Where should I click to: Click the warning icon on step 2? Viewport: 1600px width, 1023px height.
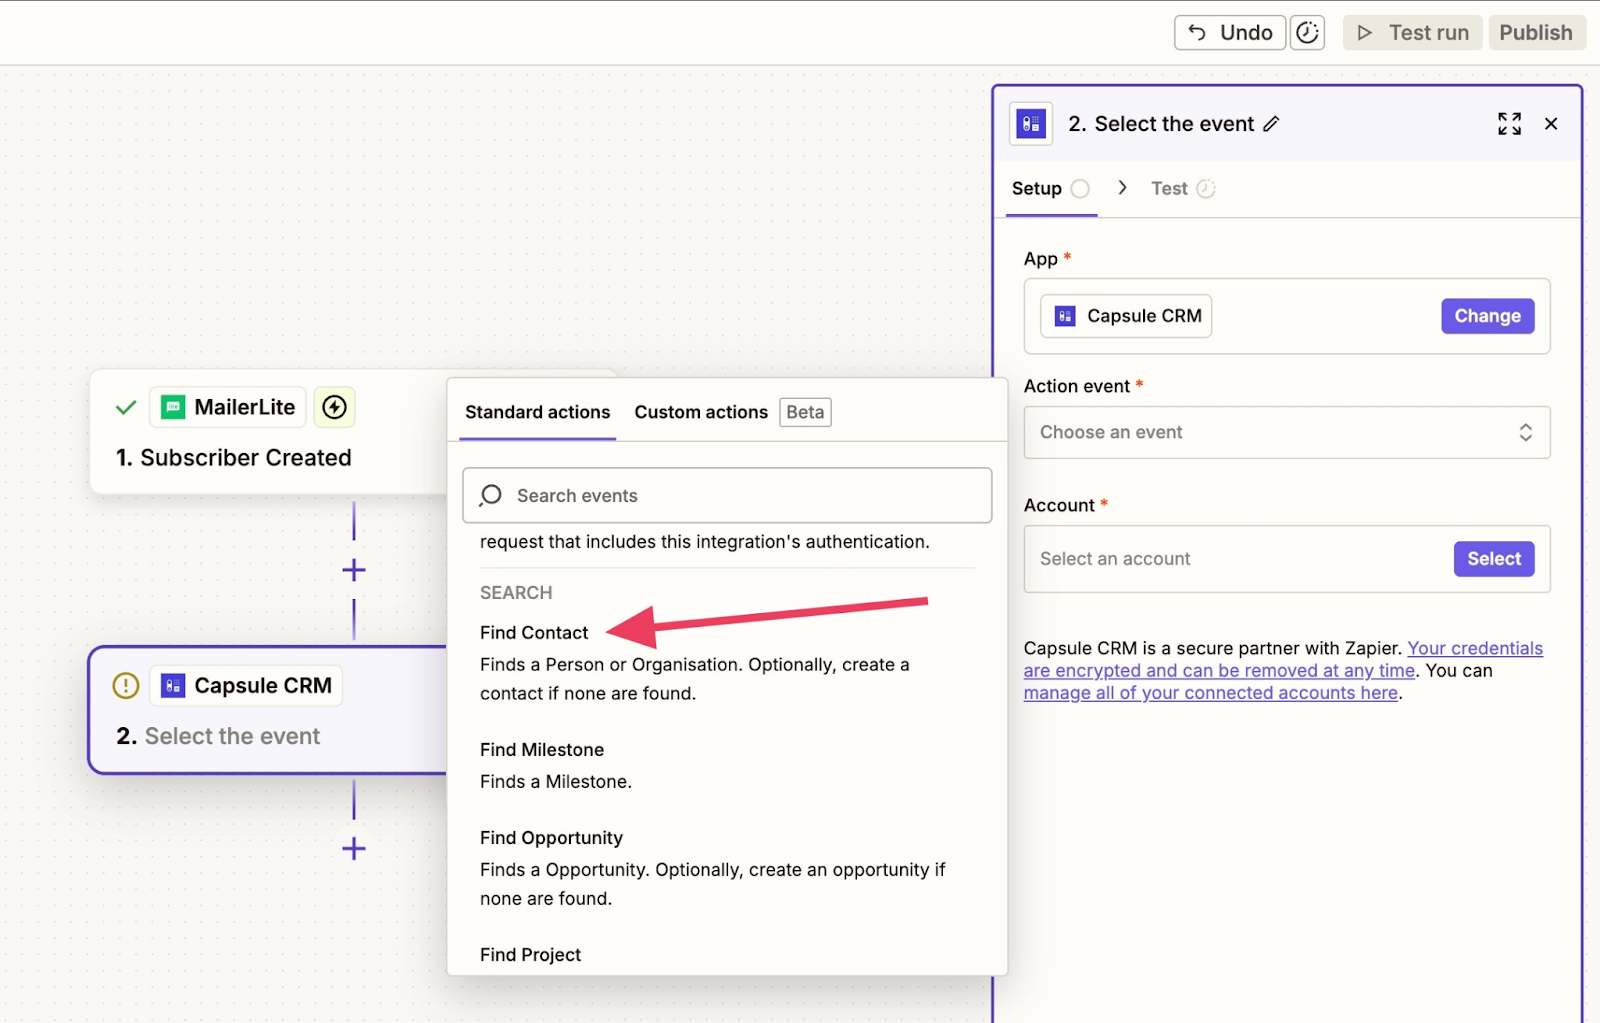[126, 686]
